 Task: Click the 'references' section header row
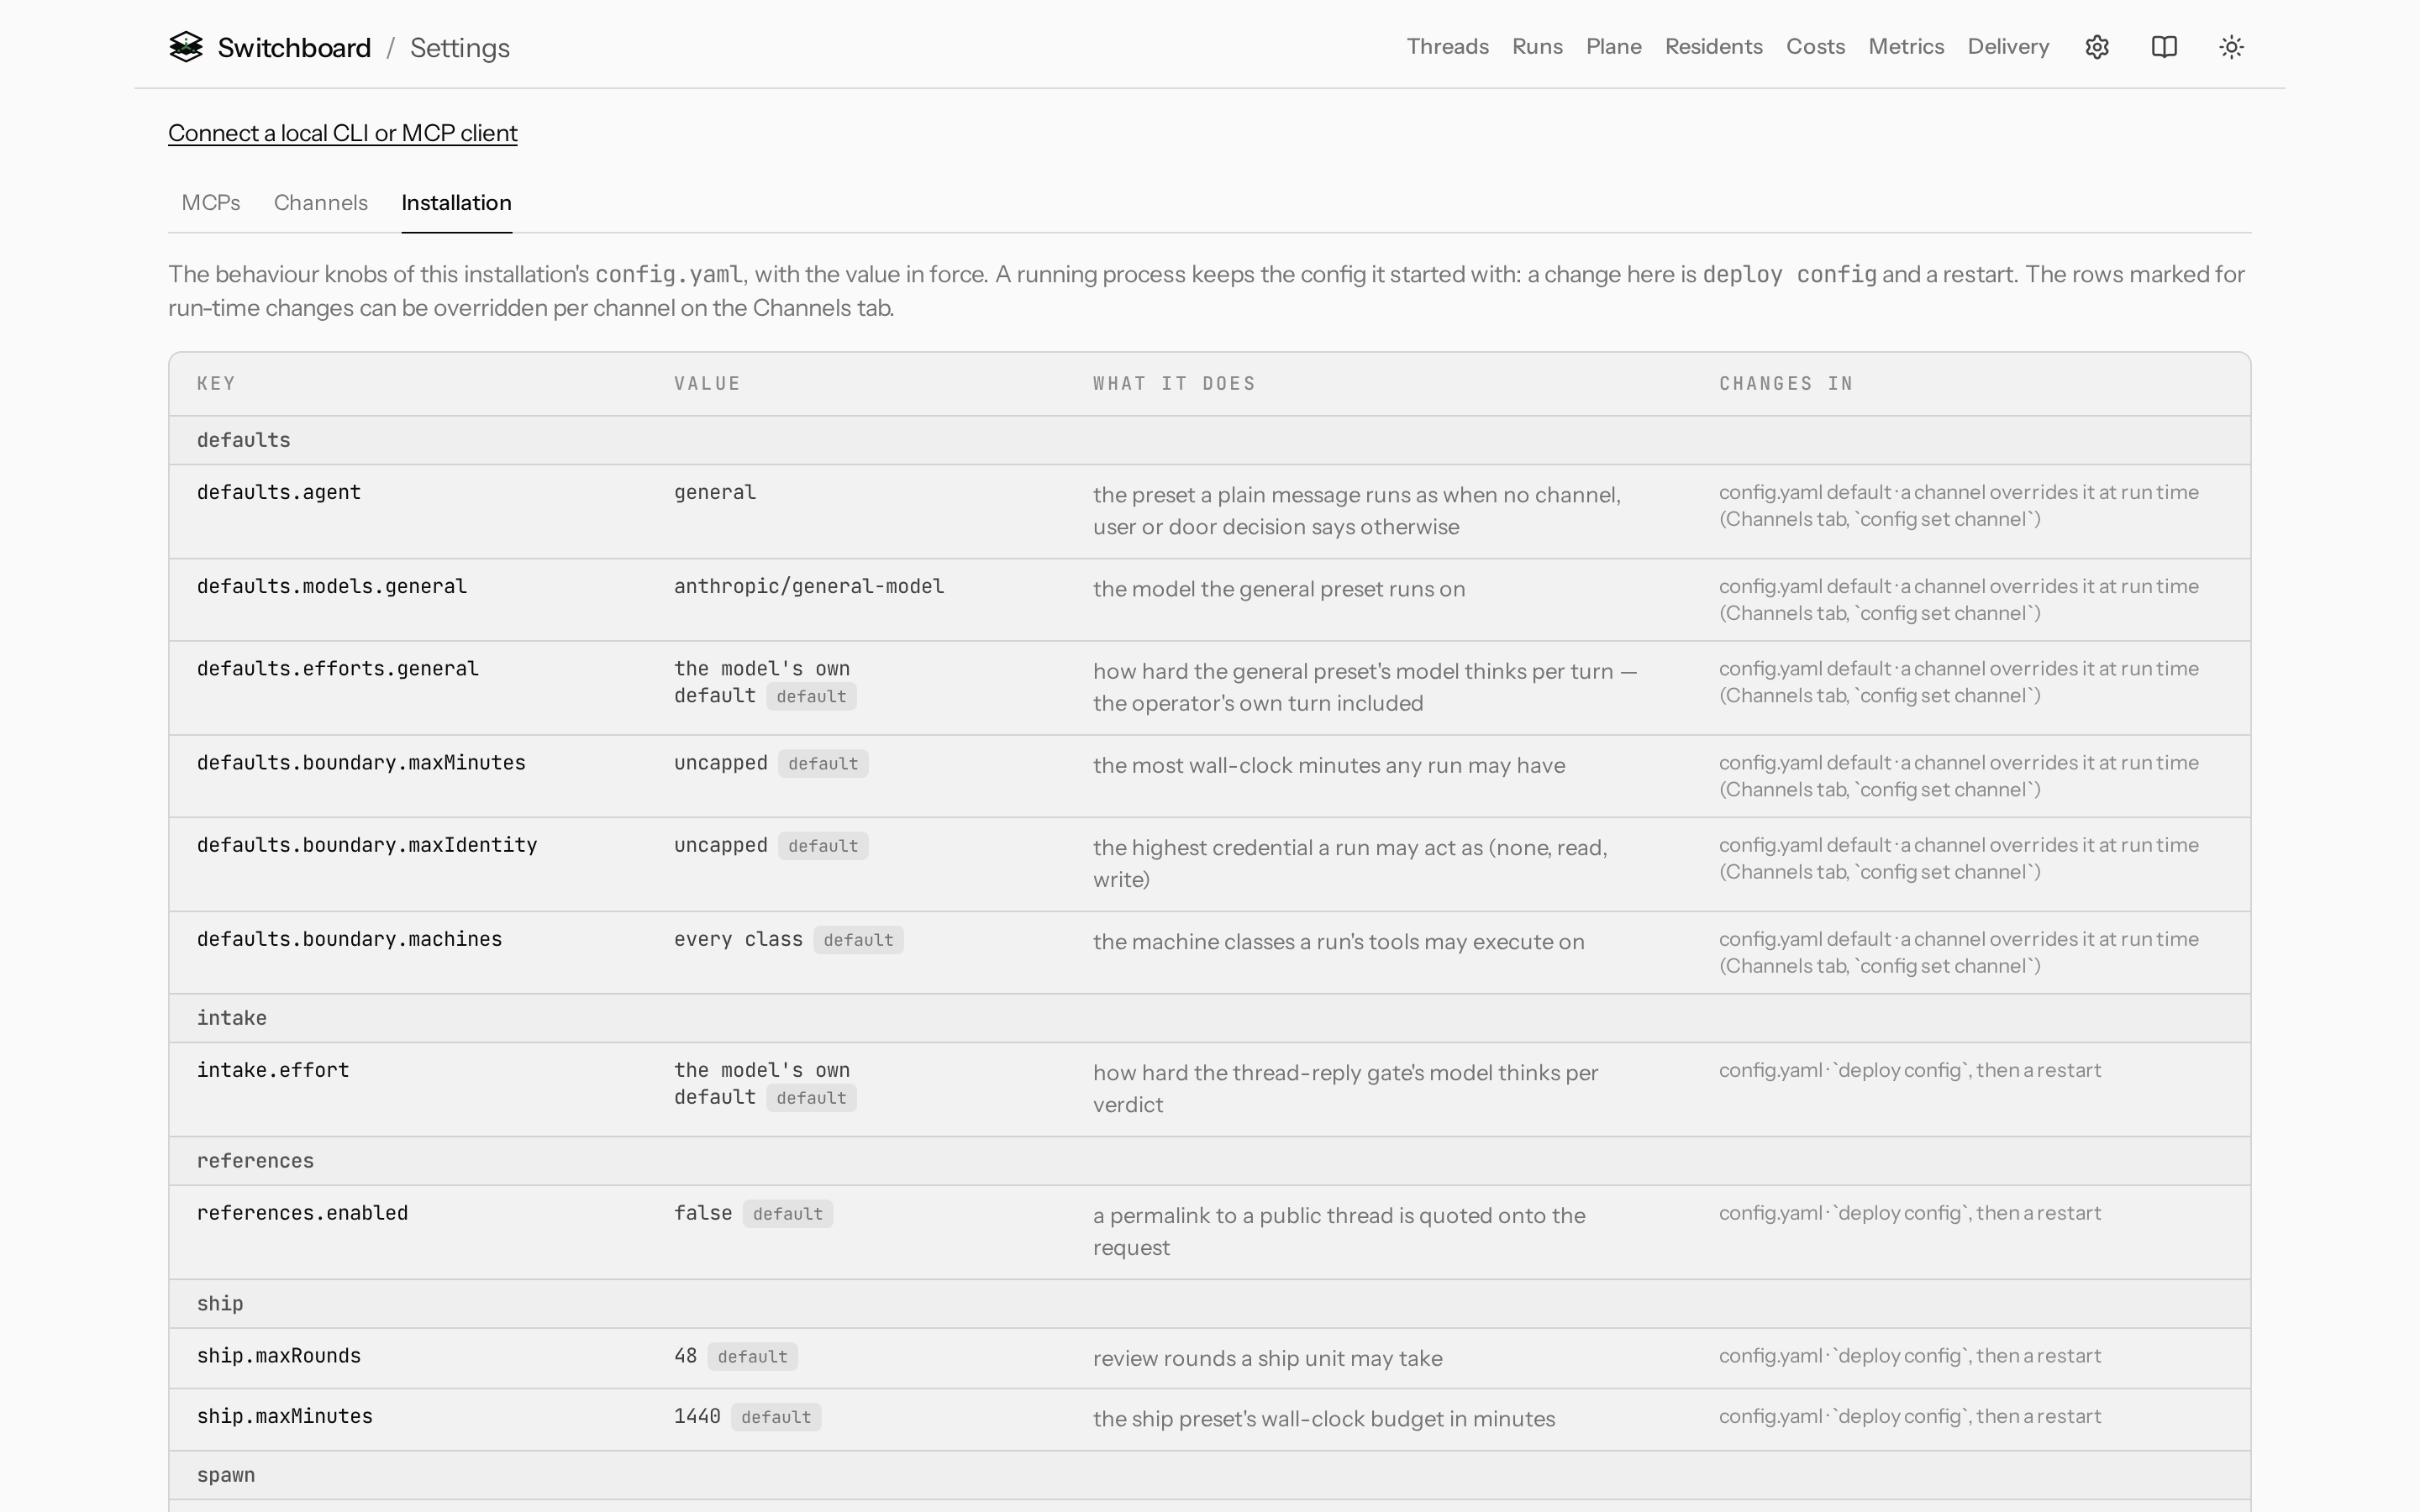1210,1161
